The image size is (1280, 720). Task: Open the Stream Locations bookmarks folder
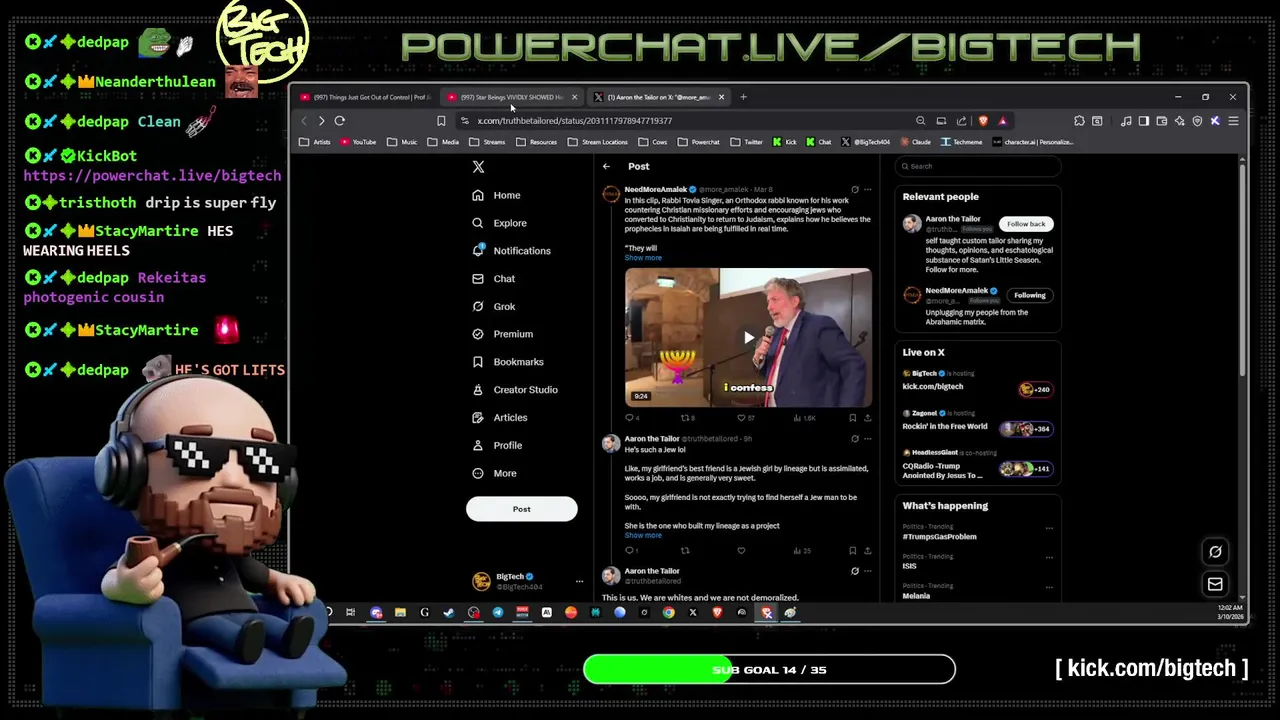point(597,142)
